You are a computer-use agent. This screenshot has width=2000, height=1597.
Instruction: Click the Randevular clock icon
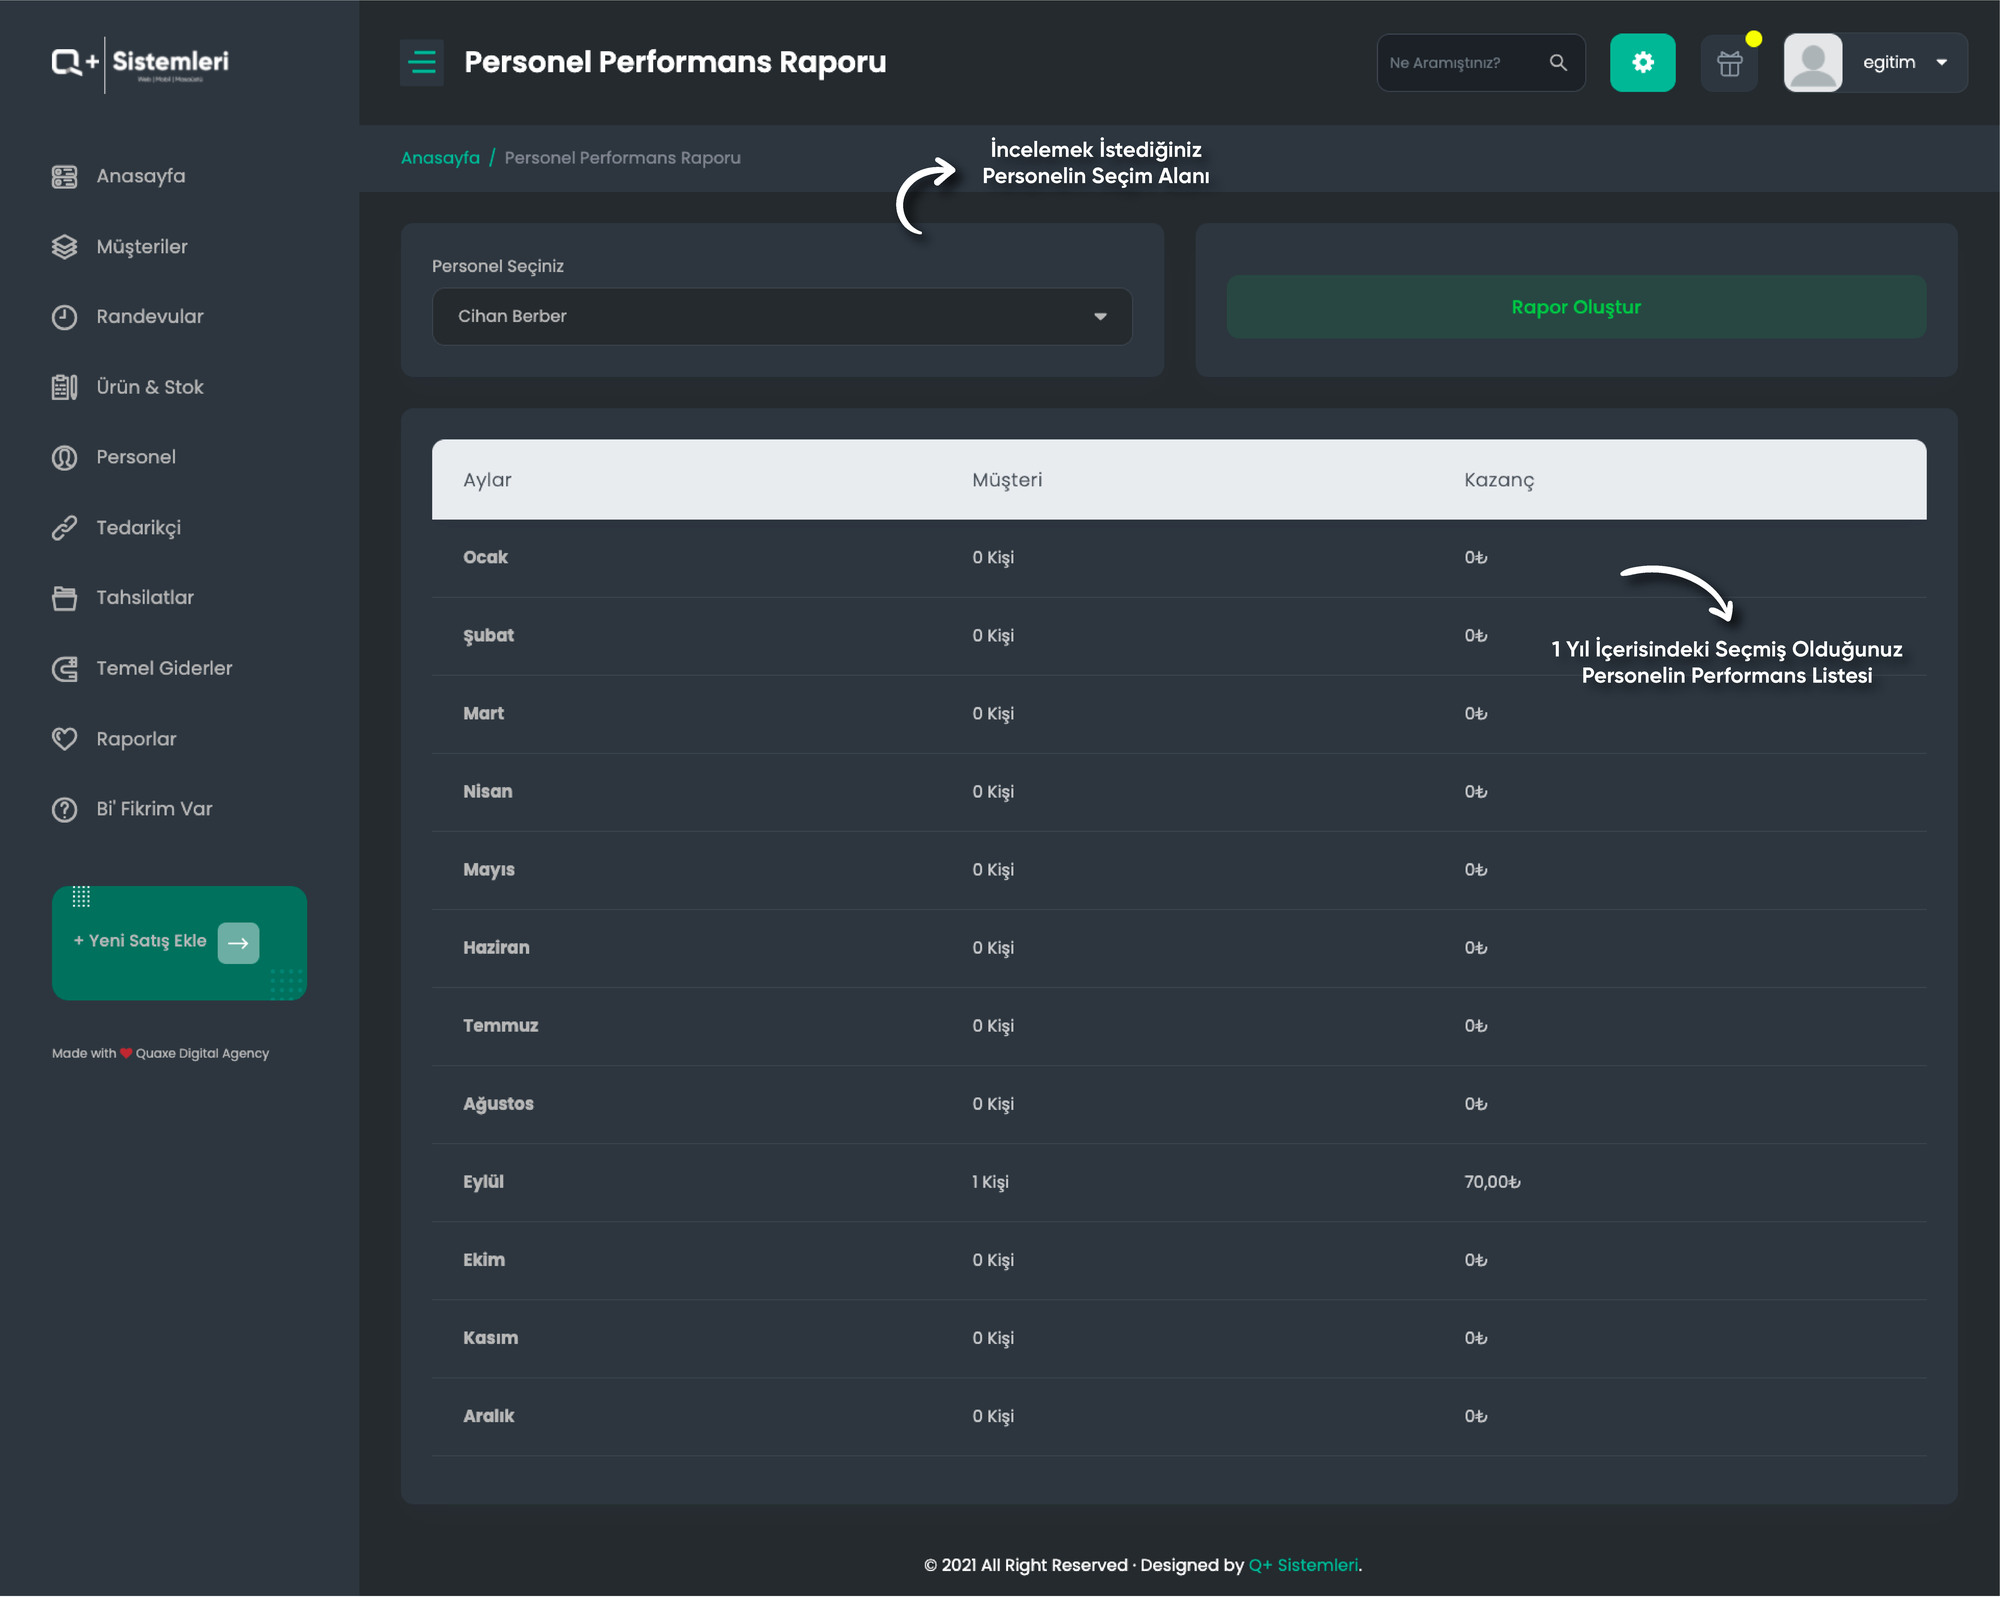coord(64,317)
